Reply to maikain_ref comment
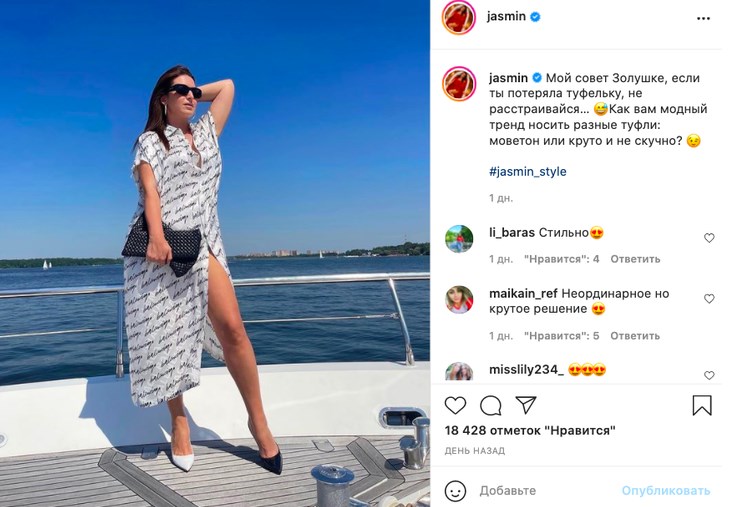Viewport: 734px width, 507px height. pyautogui.click(x=635, y=336)
